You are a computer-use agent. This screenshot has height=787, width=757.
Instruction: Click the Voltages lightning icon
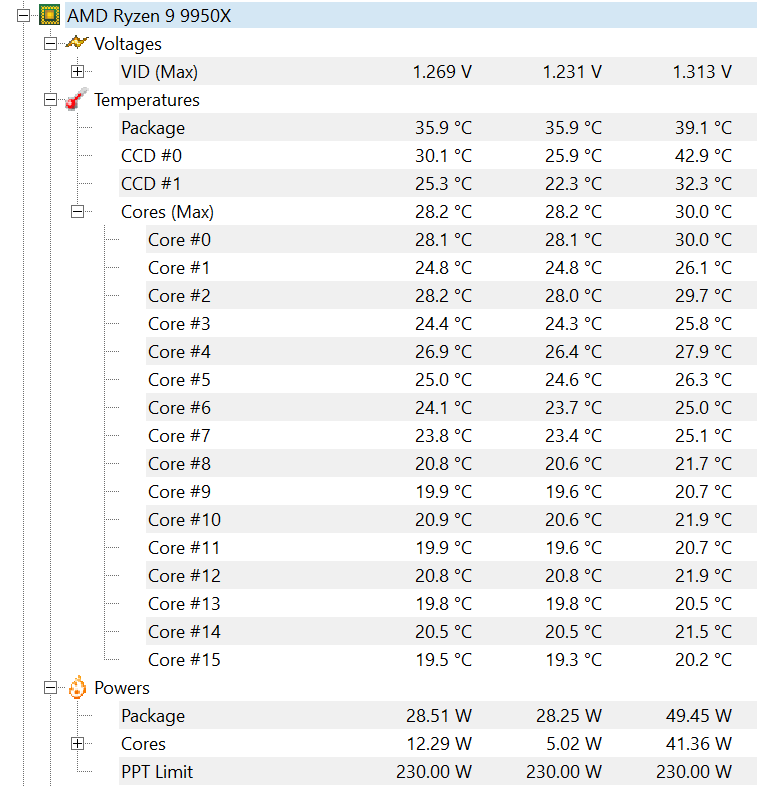point(77,43)
